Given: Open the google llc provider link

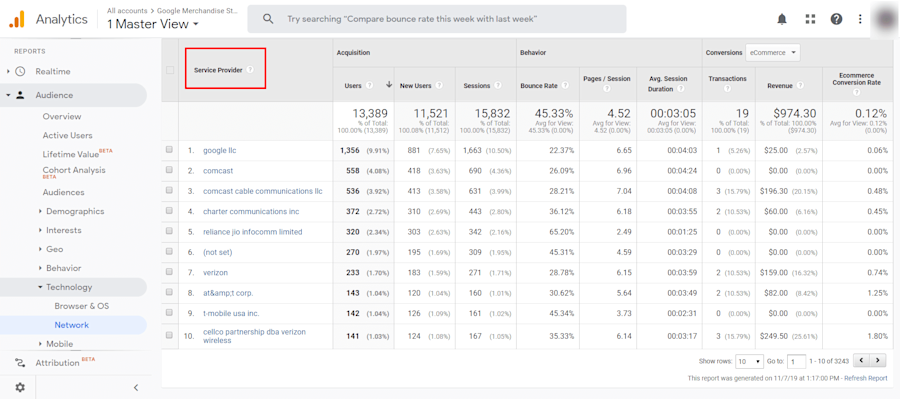Looking at the screenshot, I should coord(219,150).
